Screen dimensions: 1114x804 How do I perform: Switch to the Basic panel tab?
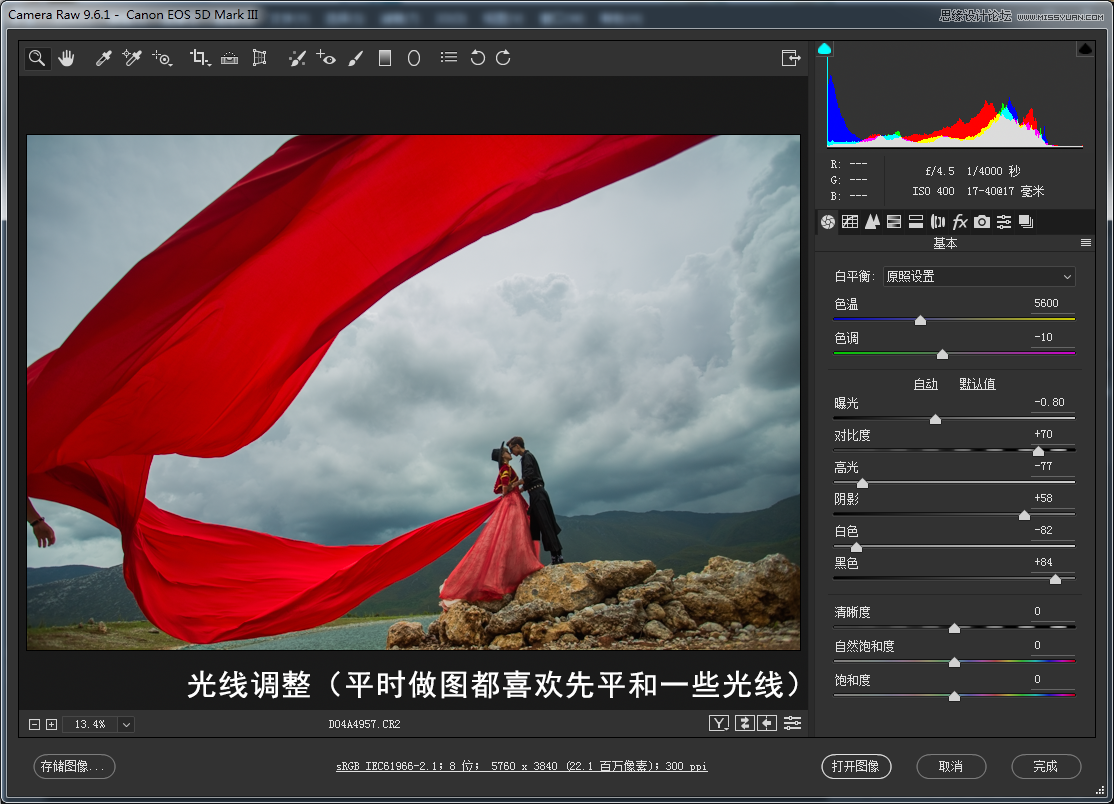(x=828, y=222)
